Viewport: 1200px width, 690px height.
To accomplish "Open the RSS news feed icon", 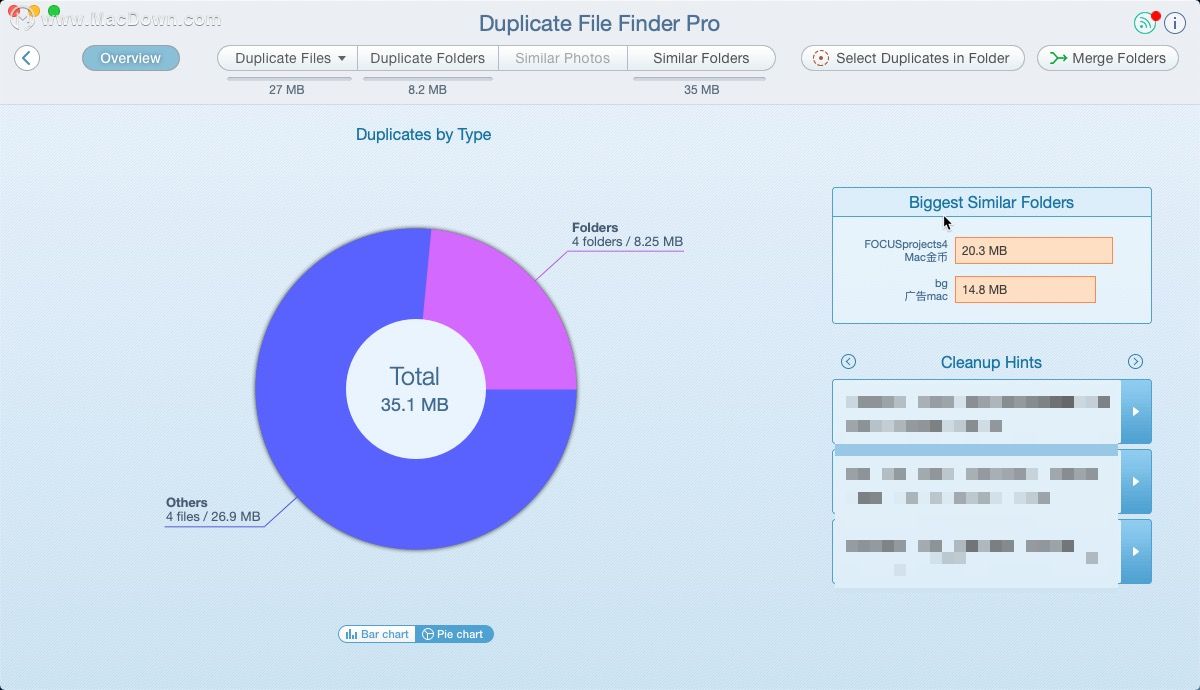I will click(1145, 23).
